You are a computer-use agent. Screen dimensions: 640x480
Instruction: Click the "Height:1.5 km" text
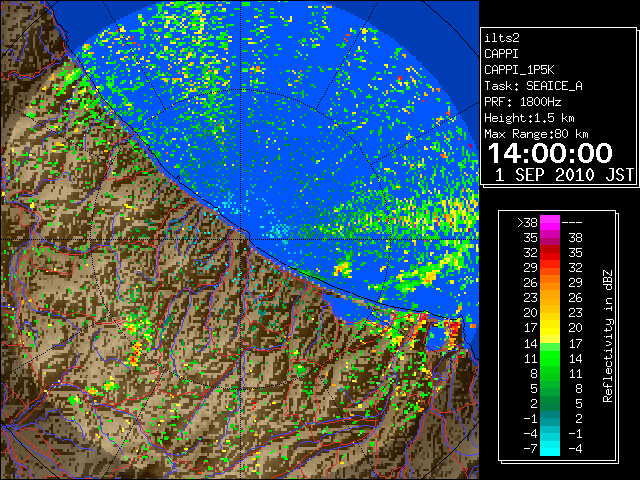[529, 118]
